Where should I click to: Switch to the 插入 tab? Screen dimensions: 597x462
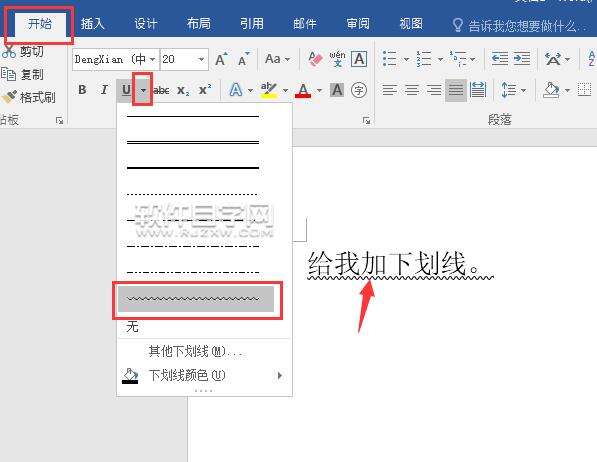[x=93, y=24]
